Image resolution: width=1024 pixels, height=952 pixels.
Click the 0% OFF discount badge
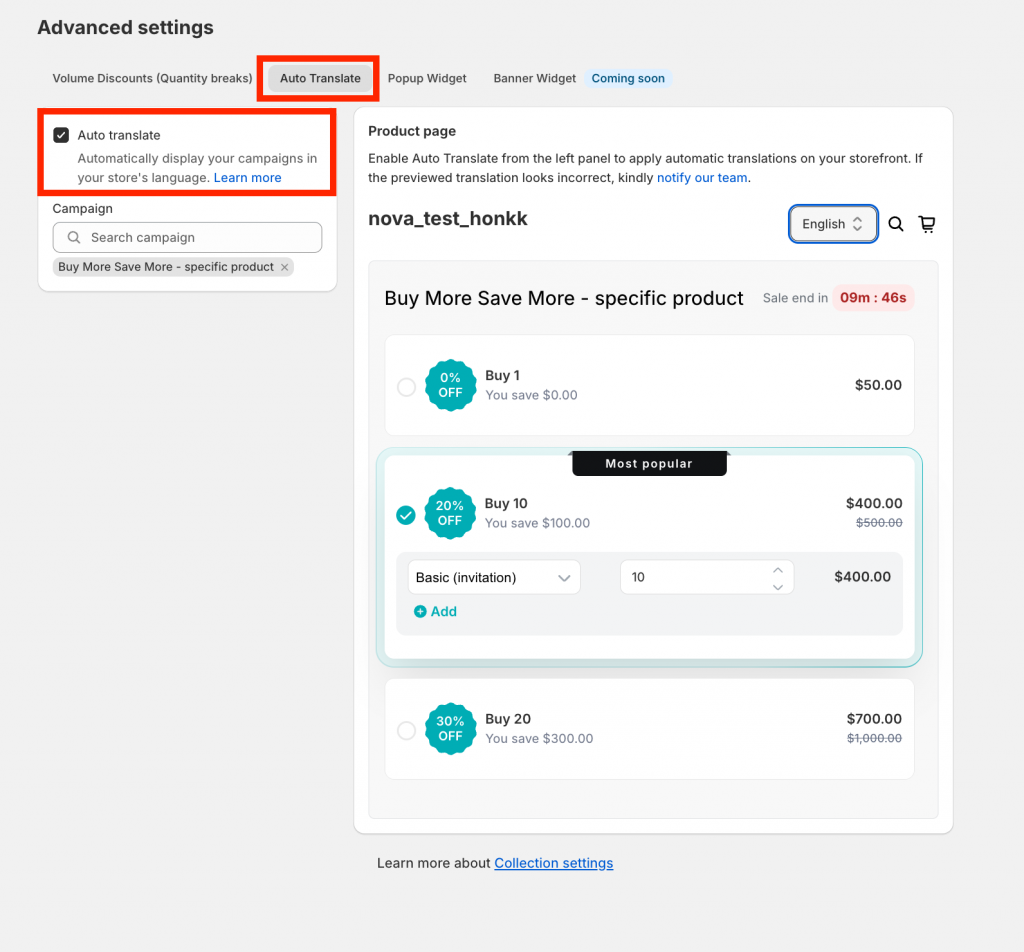click(x=450, y=385)
